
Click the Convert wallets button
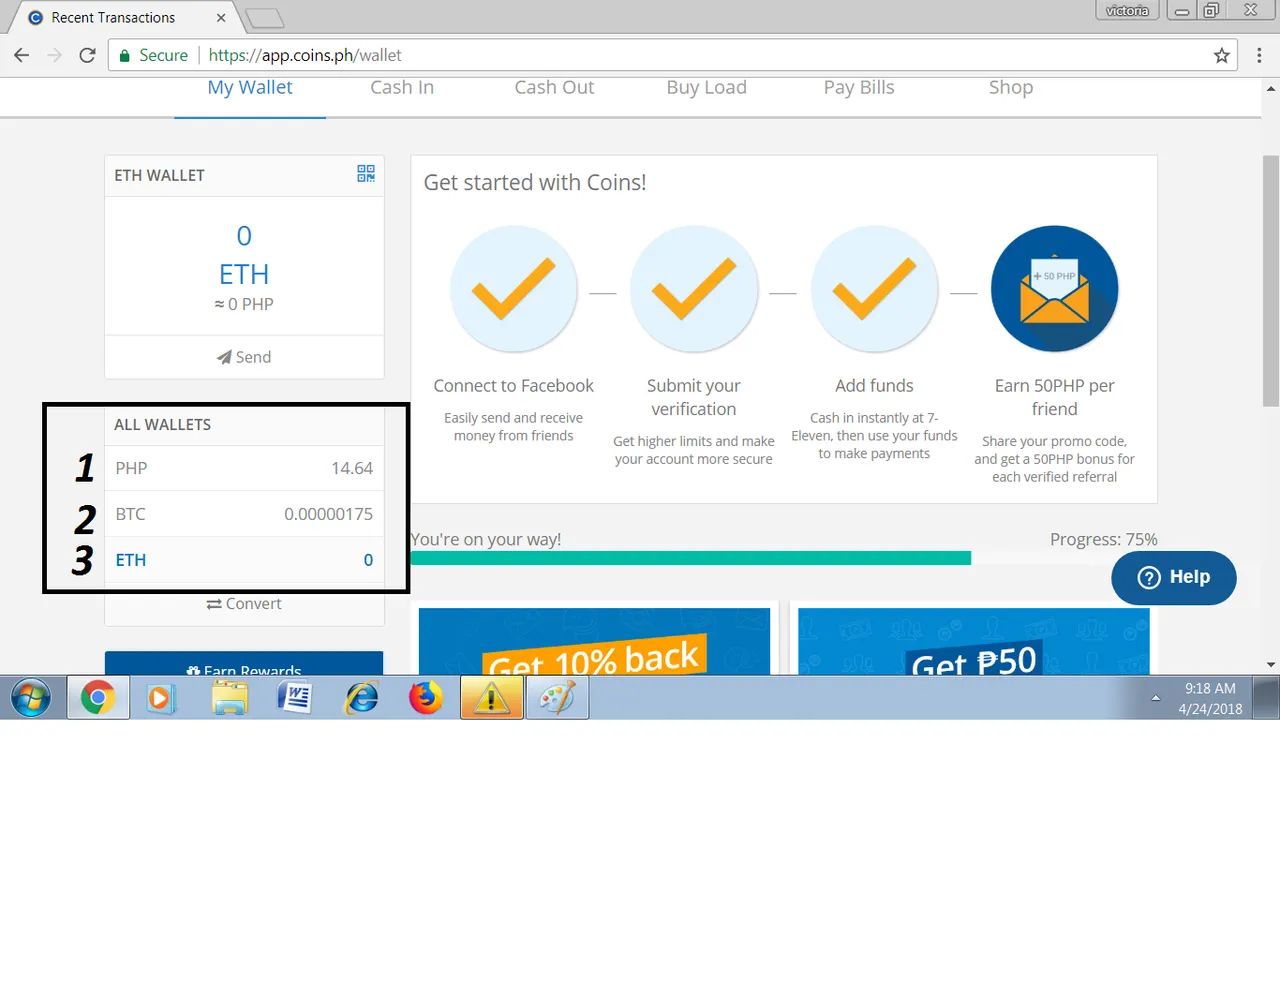click(x=244, y=604)
